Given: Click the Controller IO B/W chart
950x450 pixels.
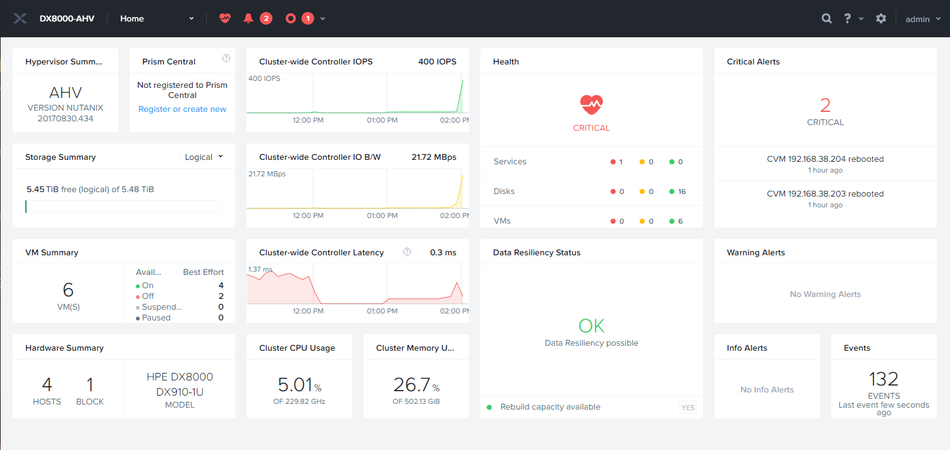Looking at the screenshot, I should (357, 190).
